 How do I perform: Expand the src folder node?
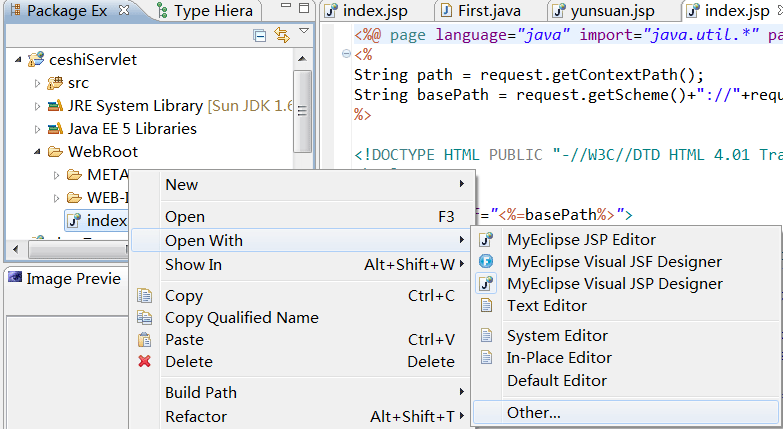pos(37,83)
